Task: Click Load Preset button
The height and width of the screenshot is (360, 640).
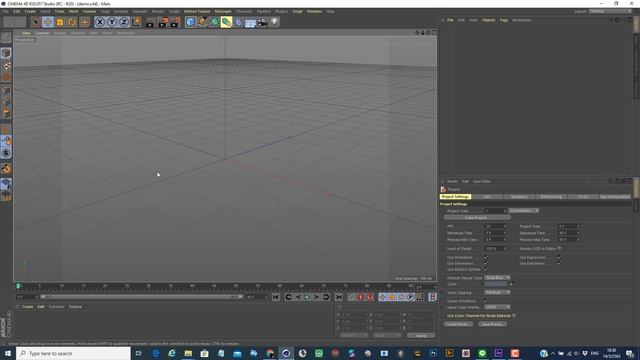Action: [458, 324]
